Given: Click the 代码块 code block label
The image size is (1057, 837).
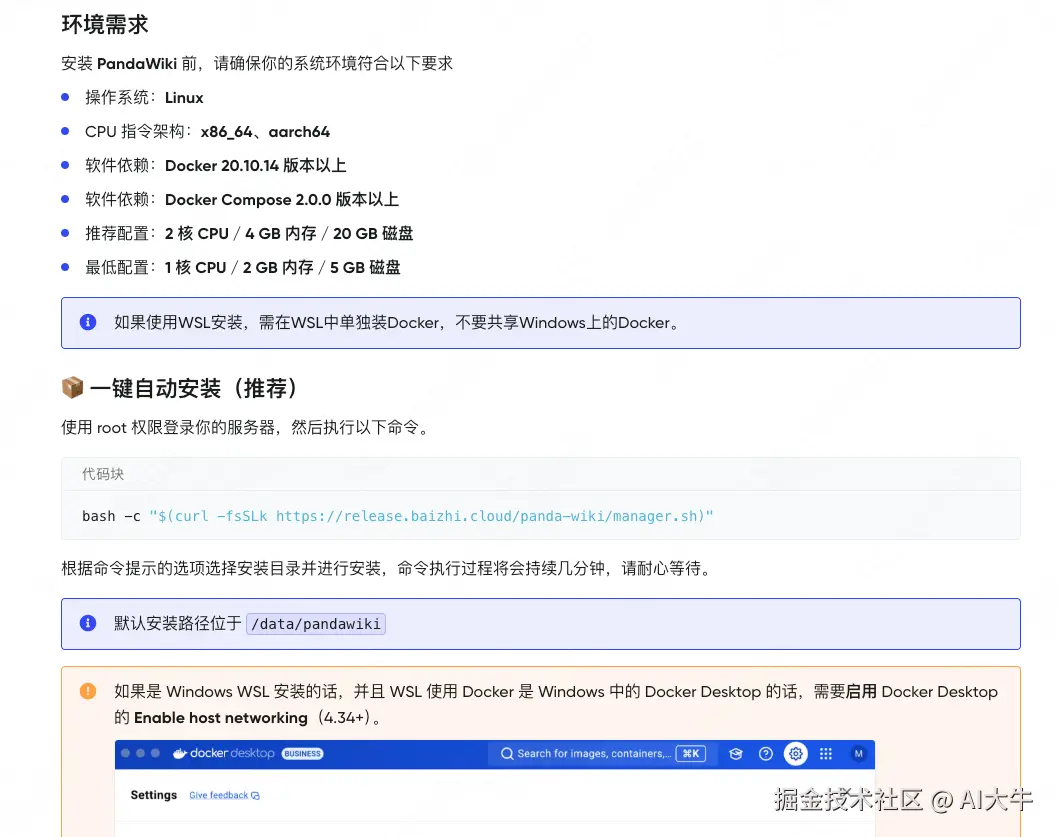Looking at the screenshot, I should [x=103, y=474].
